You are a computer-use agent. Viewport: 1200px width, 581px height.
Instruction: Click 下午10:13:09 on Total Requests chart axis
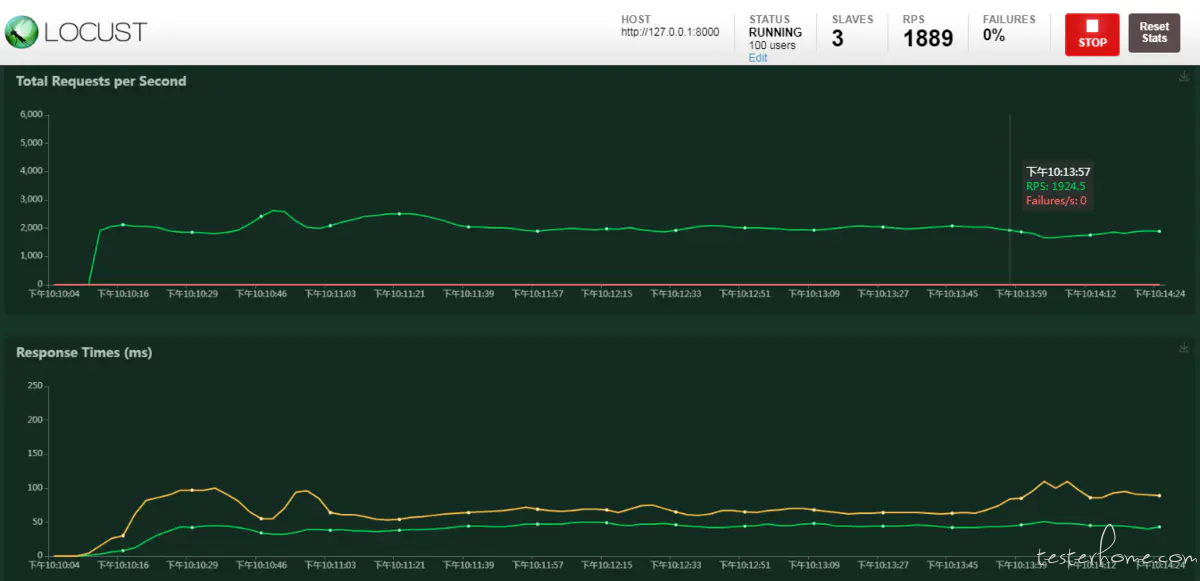pos(814,294)
